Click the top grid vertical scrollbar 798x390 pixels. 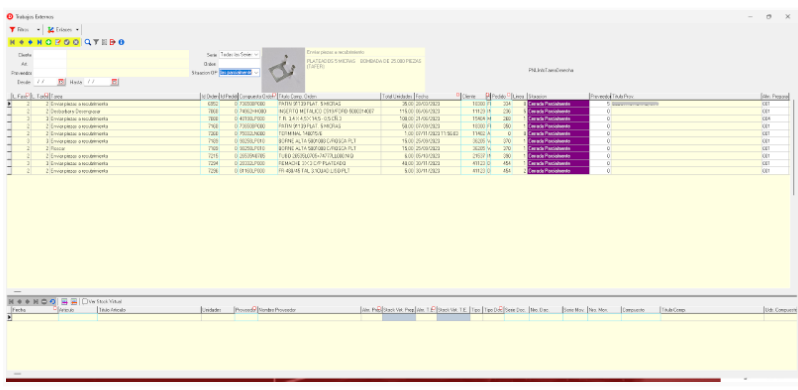click(793, 148)
